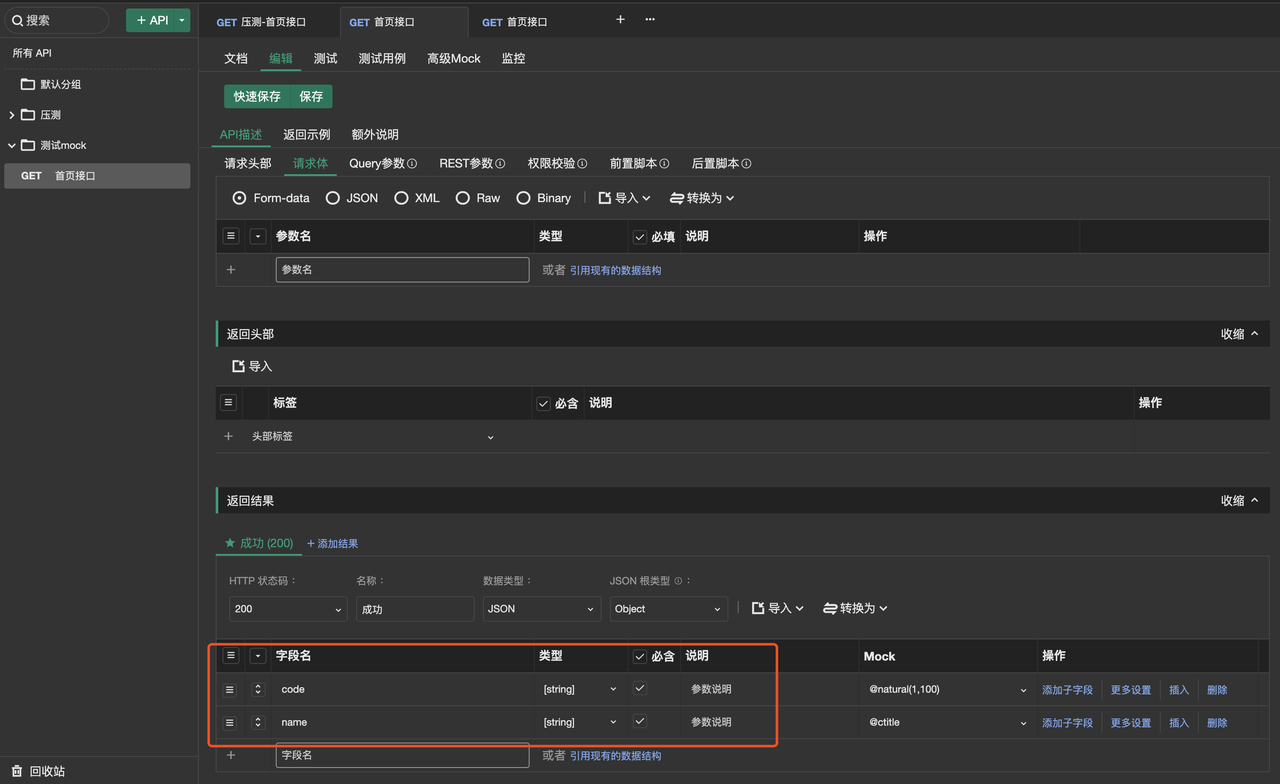Open the JSON 根类型 Object dropdown

coord(669,609)
